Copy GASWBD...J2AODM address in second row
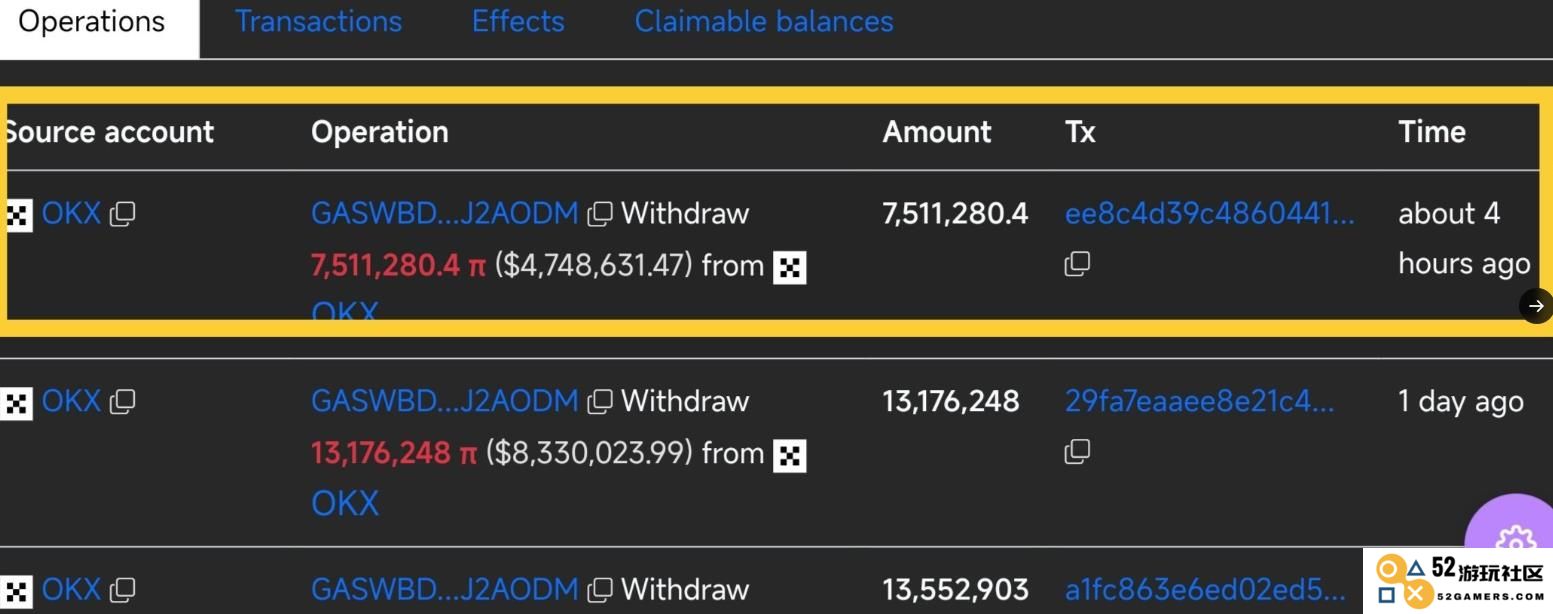 (600, 402)
